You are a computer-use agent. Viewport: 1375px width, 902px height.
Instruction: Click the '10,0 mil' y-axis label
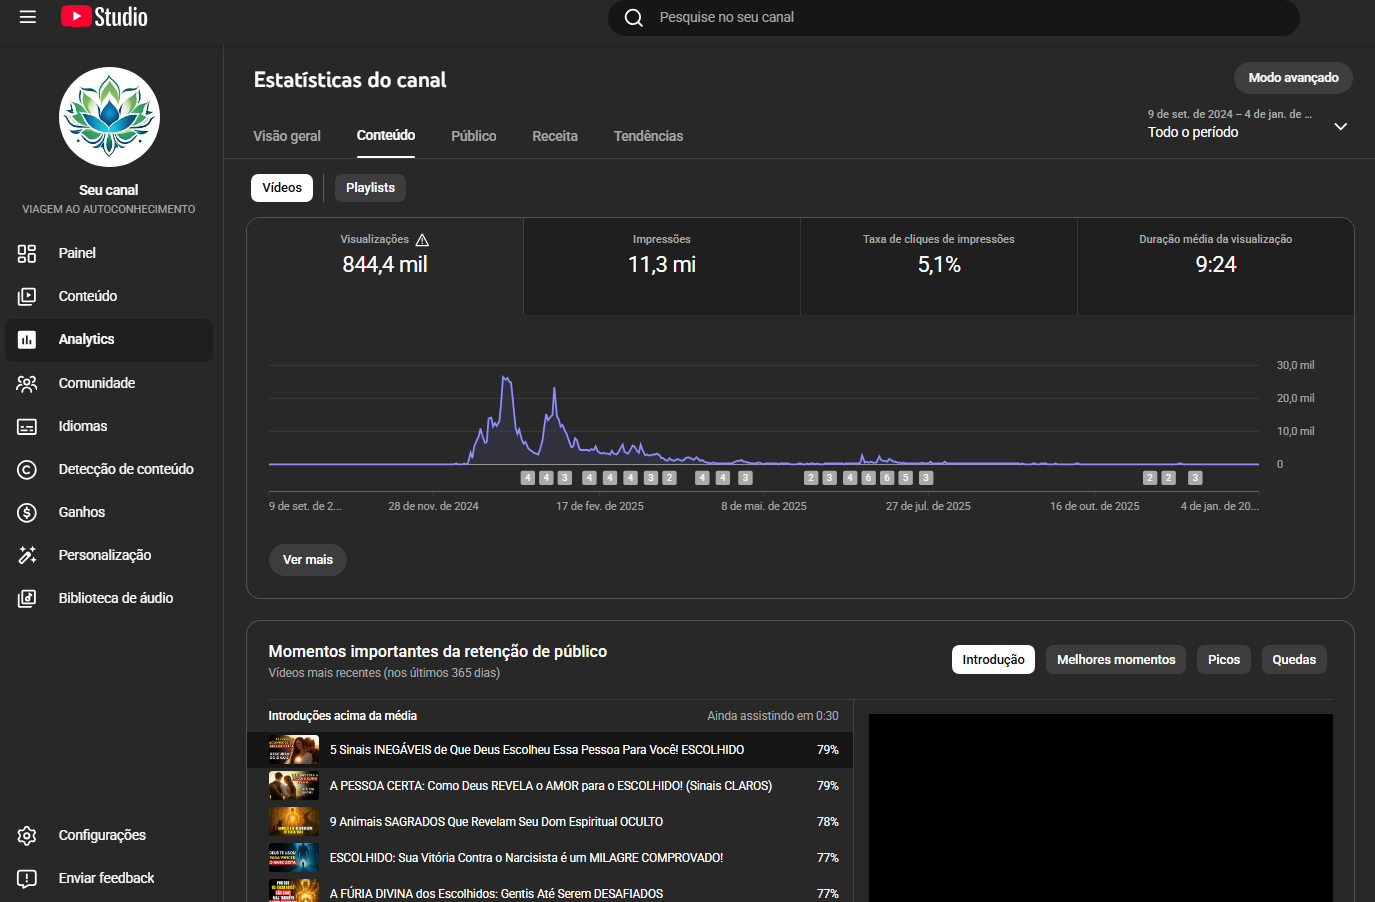click(1295, 431)
